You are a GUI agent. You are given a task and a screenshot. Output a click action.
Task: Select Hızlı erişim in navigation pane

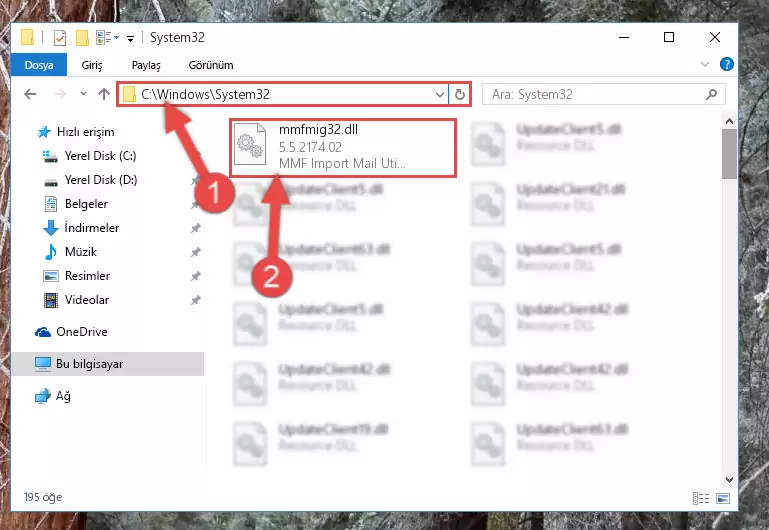click(77, 132)
